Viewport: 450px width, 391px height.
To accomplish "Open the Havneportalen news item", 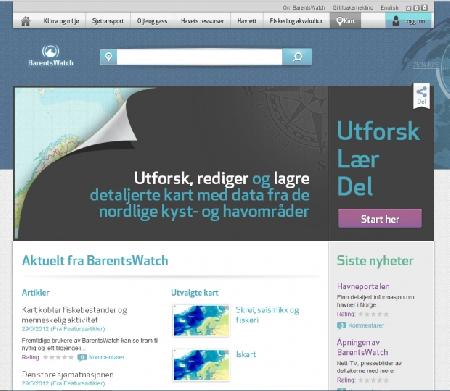I will (363, 286).
